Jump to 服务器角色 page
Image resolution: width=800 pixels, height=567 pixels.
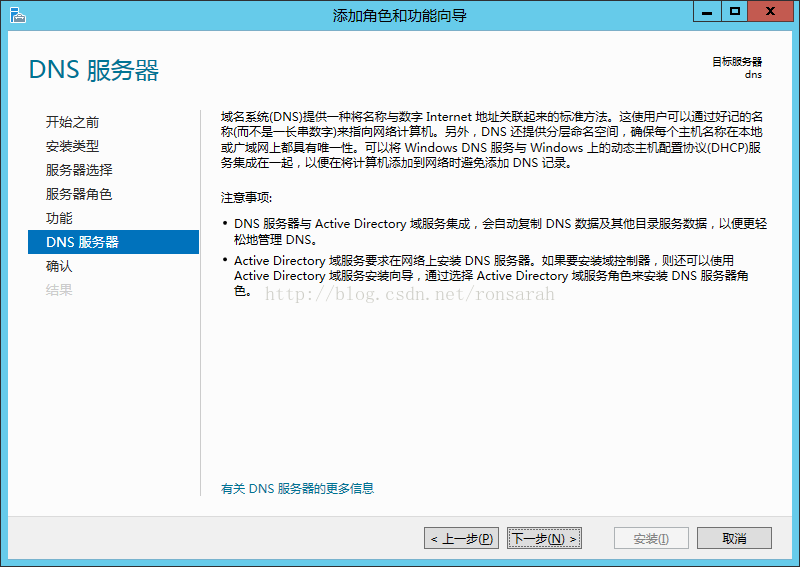79,194
